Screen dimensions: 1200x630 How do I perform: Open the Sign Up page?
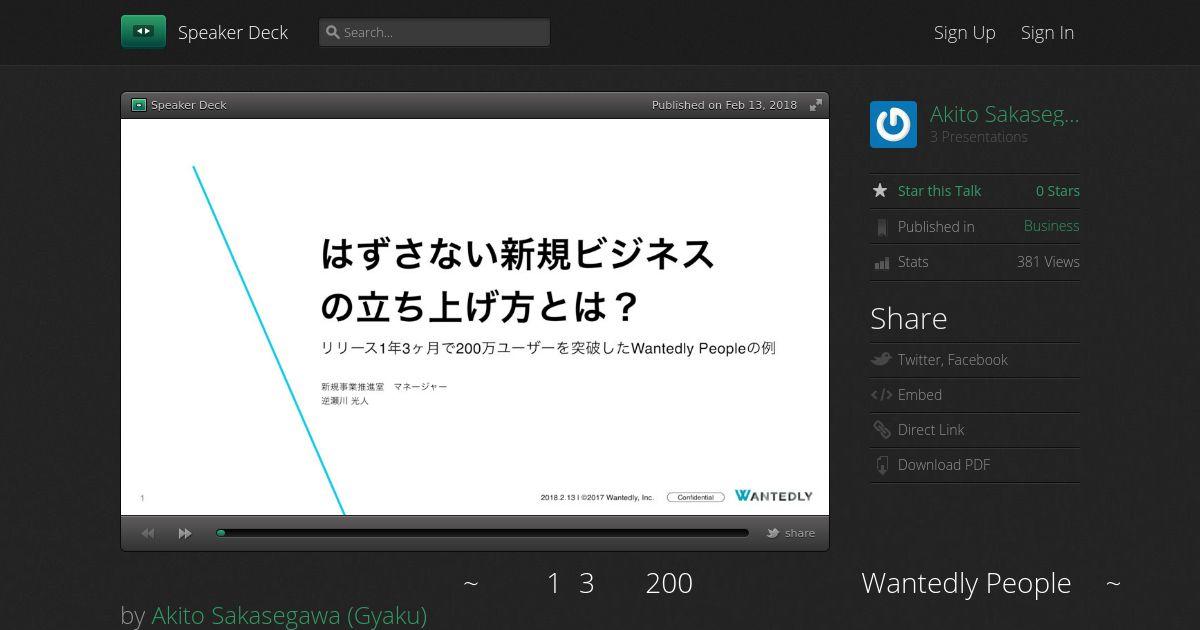964,32
